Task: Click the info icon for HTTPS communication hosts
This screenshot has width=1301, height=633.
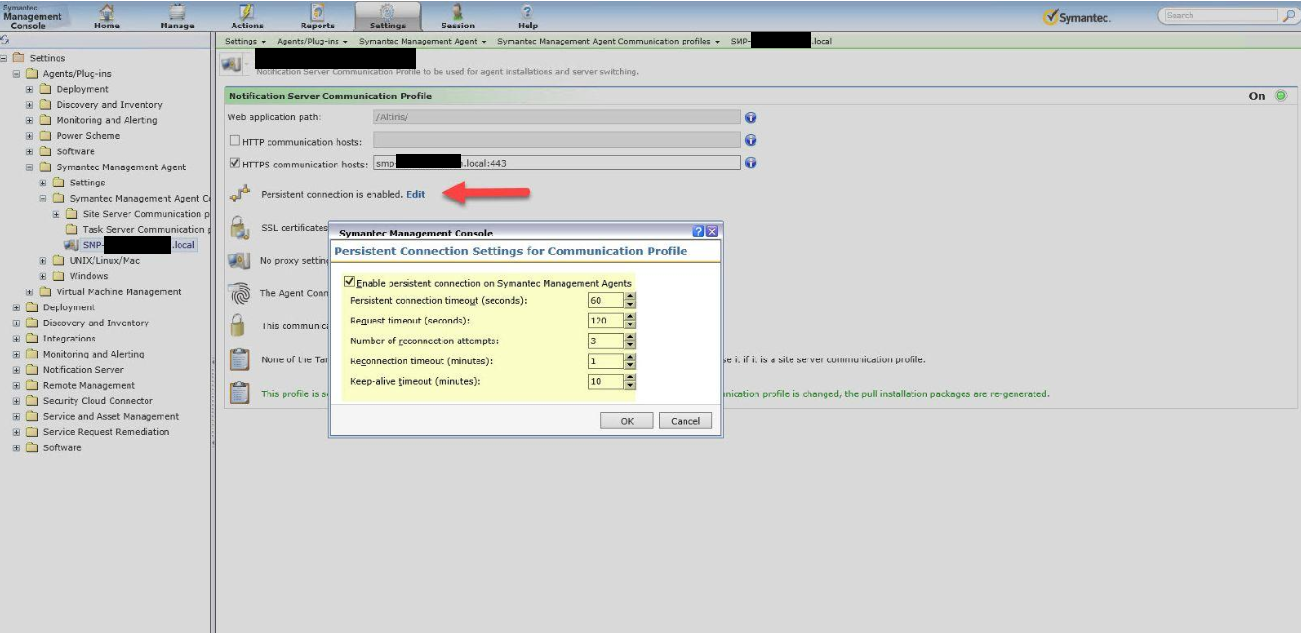Action: [750, 163]
